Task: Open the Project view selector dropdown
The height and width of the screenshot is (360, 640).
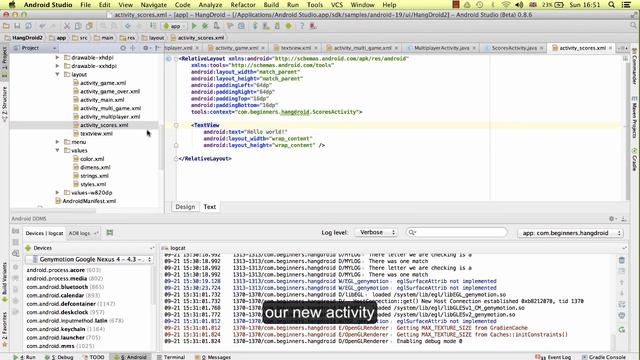Action: pyautogui.click(x=35, y=48)
